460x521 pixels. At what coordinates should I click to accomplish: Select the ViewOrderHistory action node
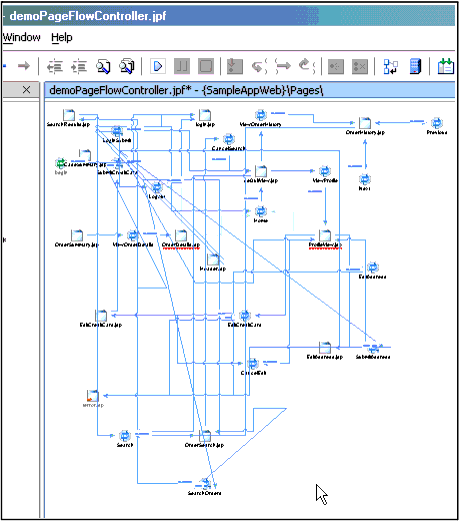[261, 115]
